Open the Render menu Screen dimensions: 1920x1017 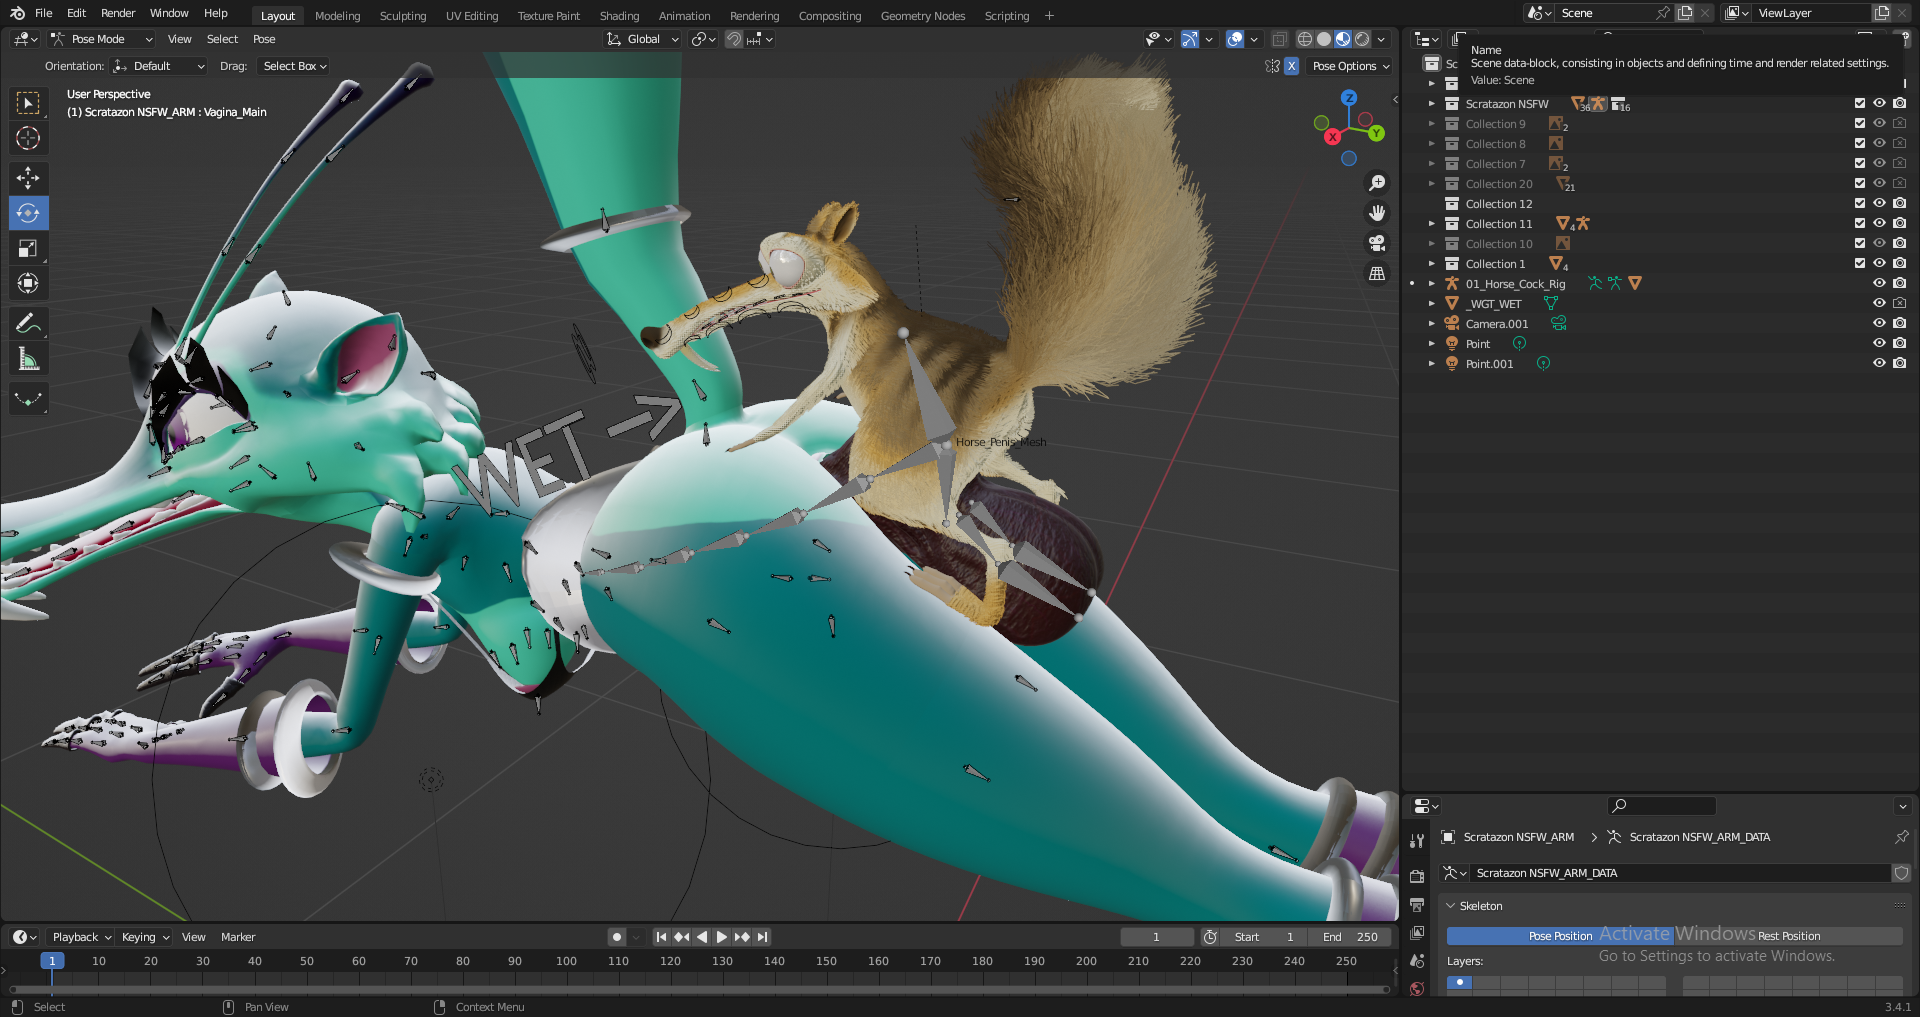coord(118,13)
